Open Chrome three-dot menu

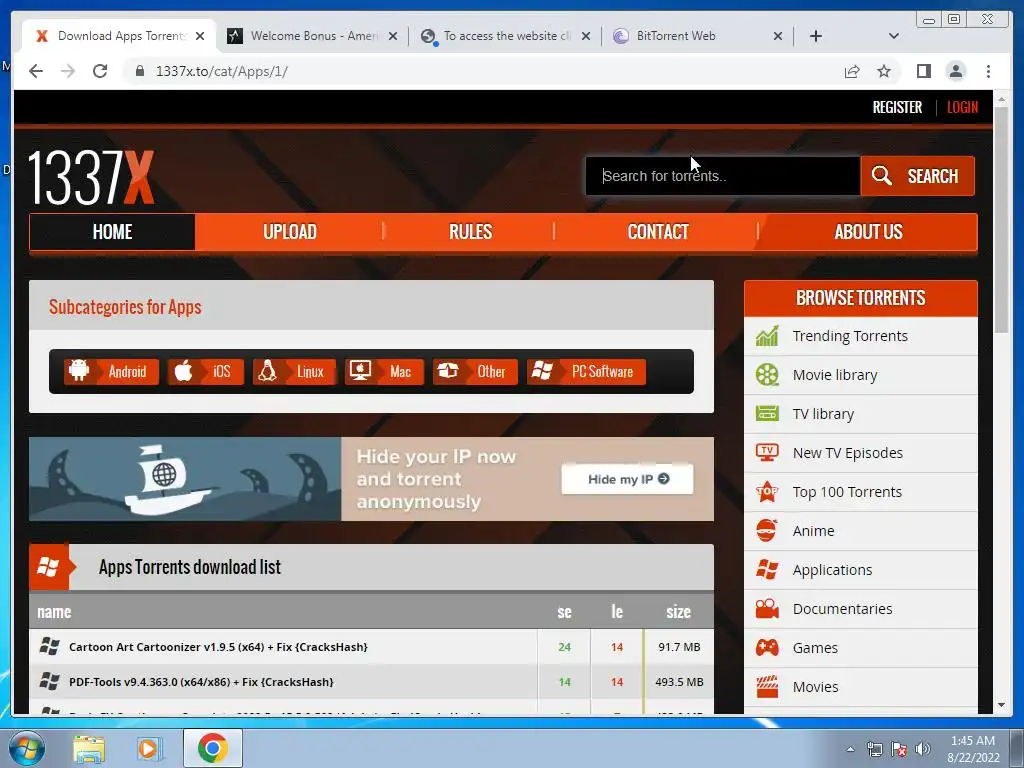(x=988, y=71)
